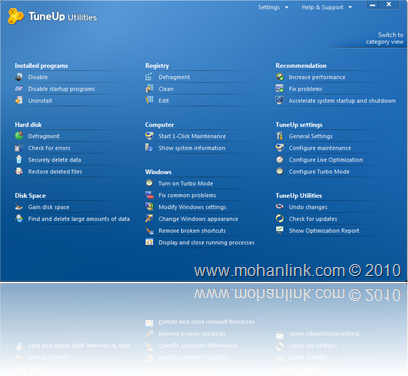Click the Securely delete data icon
The width and height of the screenshot is (408, 376).
[19, 159]
